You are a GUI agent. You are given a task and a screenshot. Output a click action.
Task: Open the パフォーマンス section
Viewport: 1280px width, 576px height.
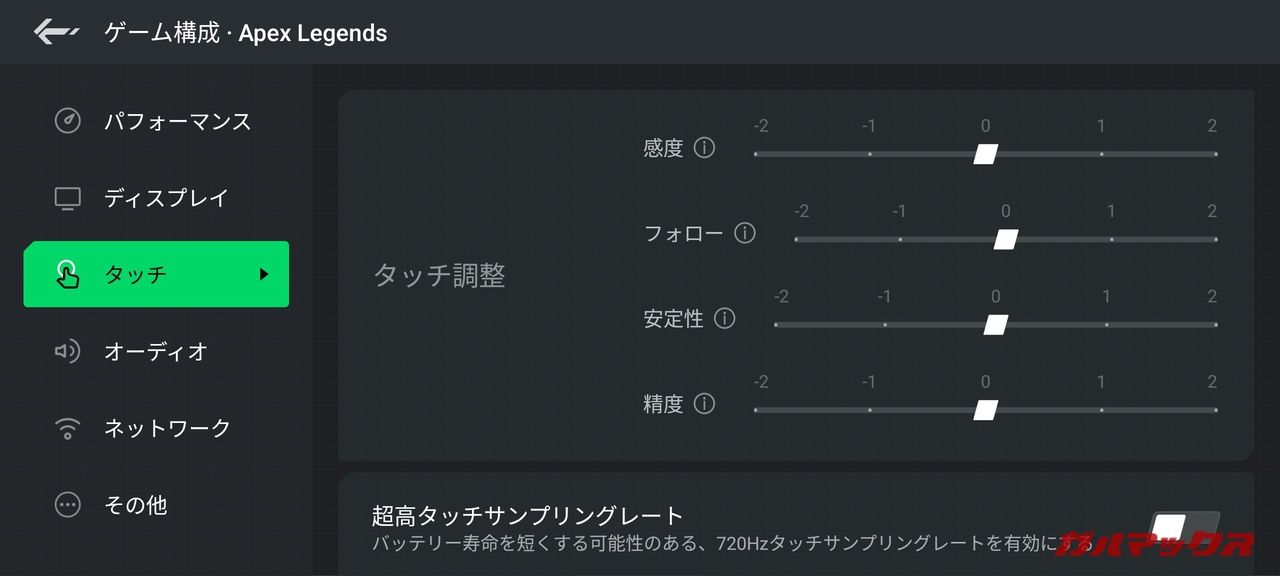178,122
